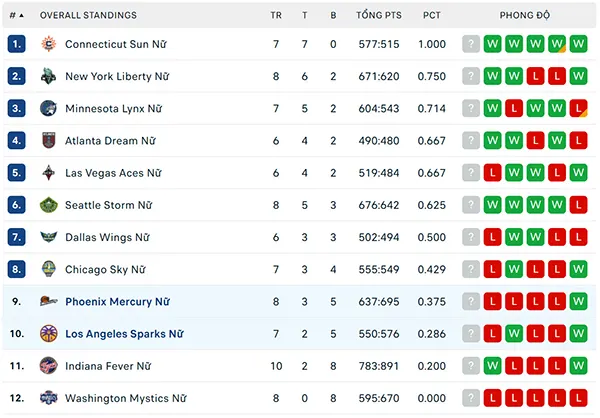Click the Las Vegas Aces team logo
The image size is (600, 418).
[x=49, y=173]
